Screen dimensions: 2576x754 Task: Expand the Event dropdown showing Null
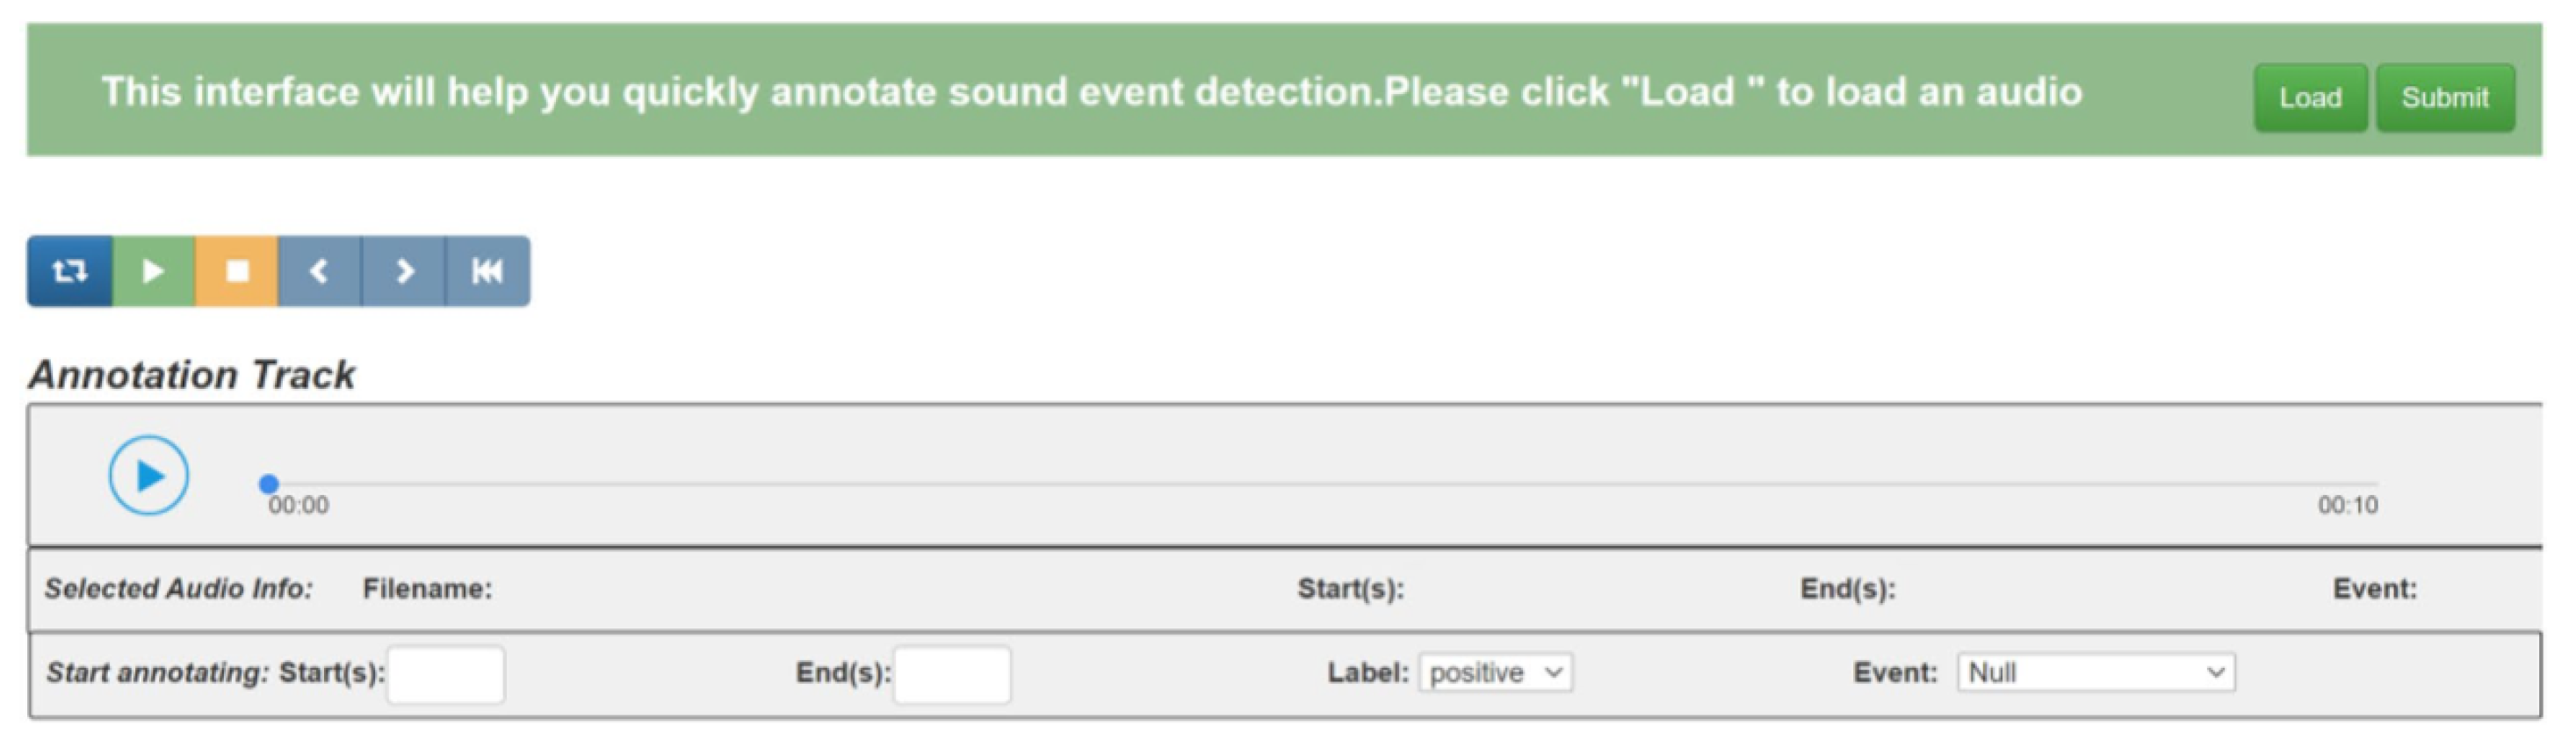click(2096, 673)
